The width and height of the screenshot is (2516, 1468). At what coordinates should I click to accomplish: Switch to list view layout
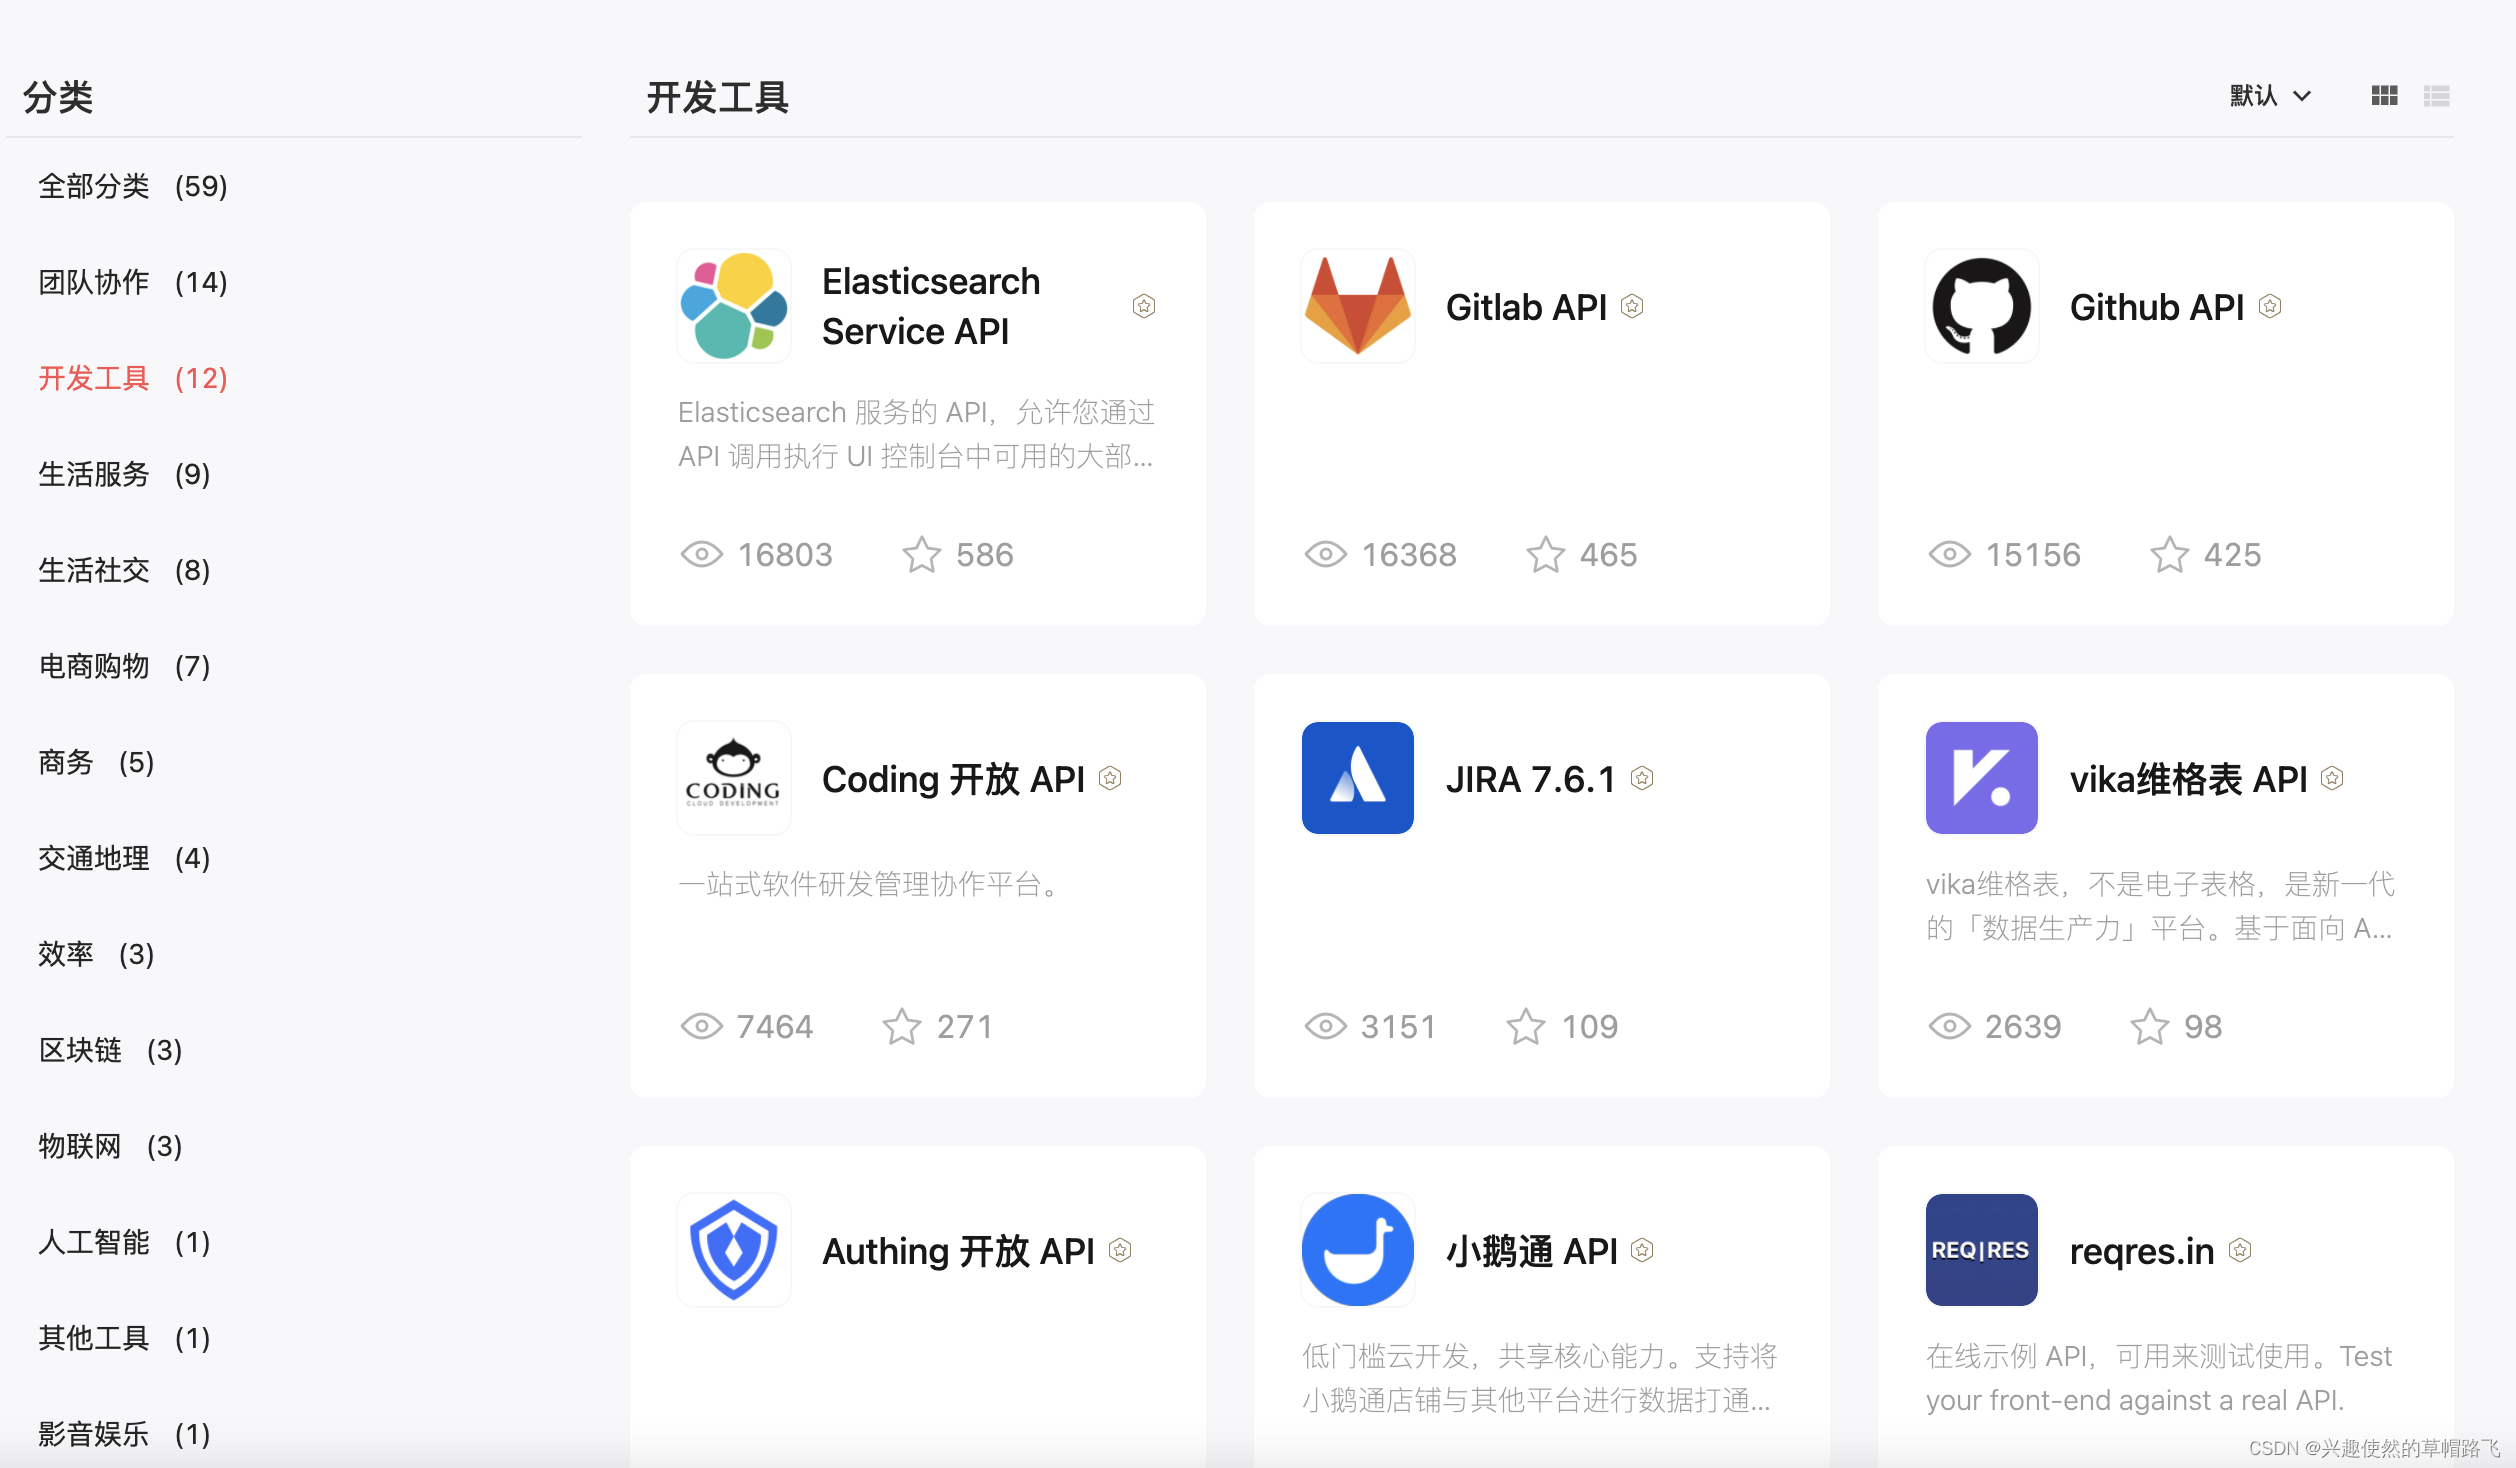pyautogui.click(x=2437, y=96)
